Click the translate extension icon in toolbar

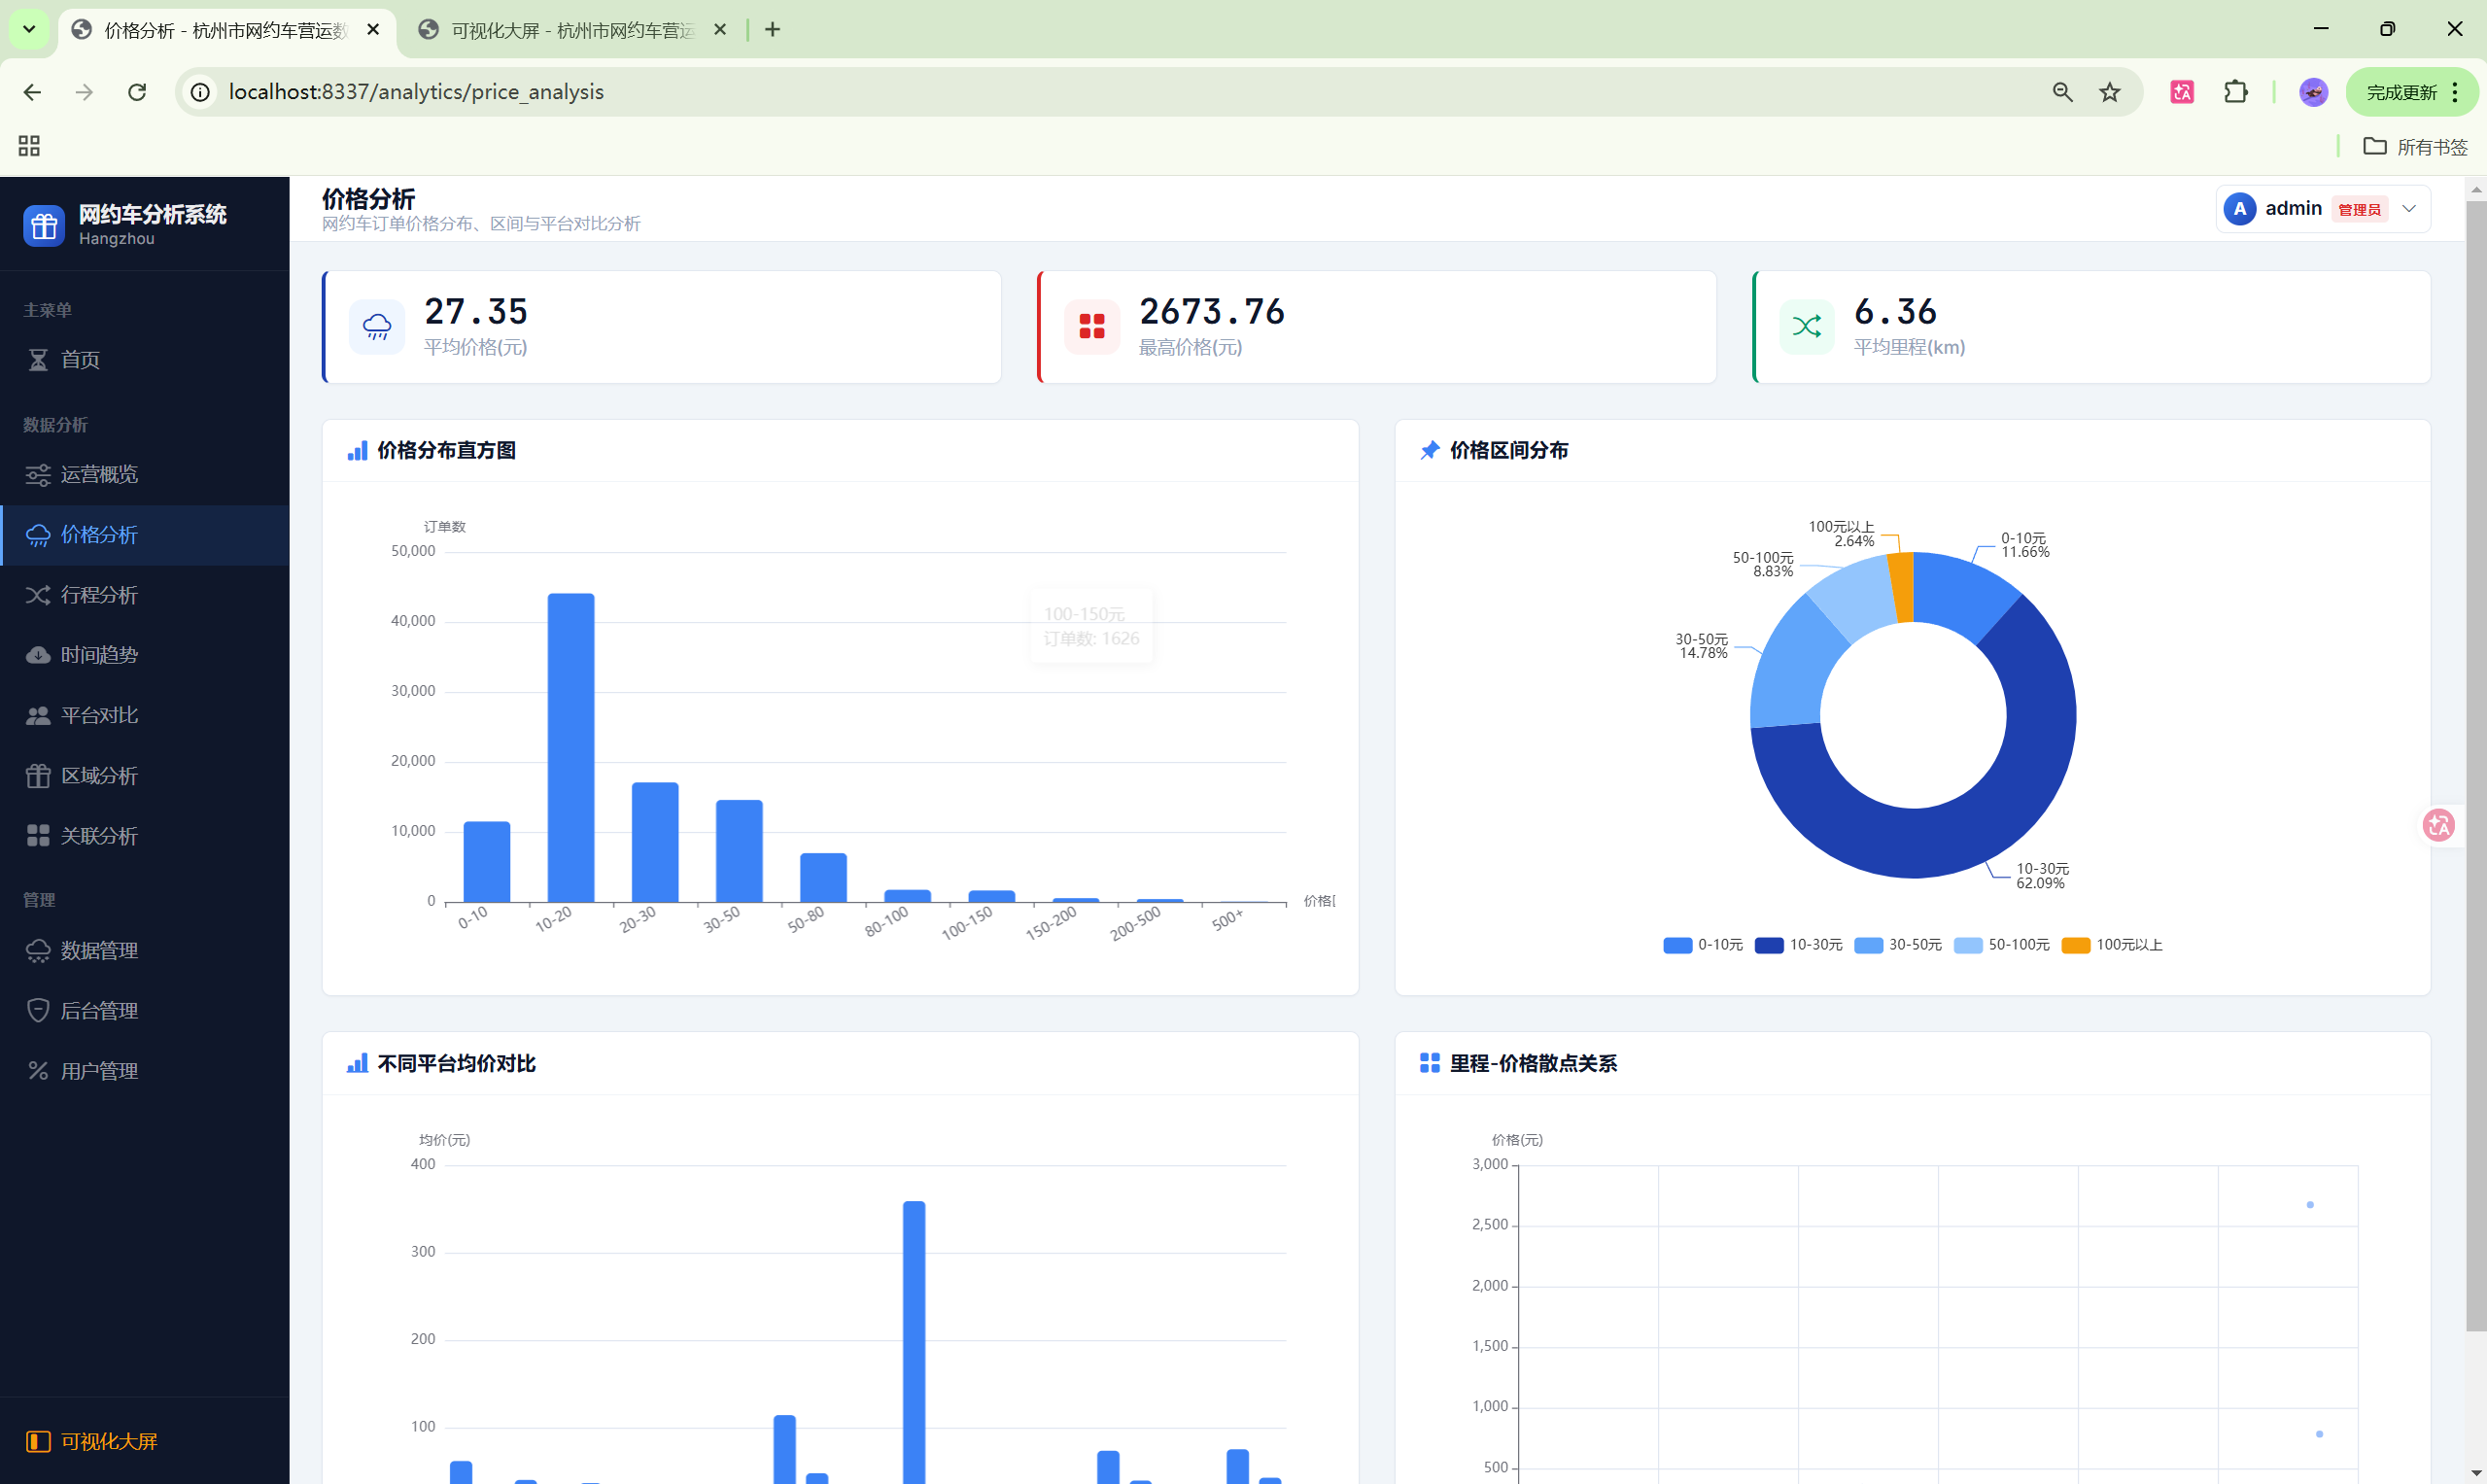2182,92
